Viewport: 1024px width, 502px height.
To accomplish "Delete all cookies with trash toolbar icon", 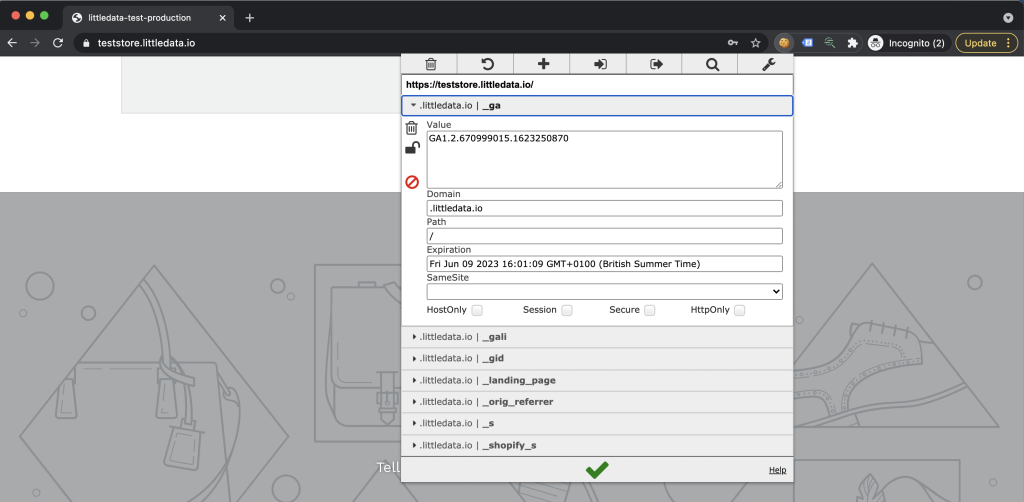I will (x=430, y=64).
